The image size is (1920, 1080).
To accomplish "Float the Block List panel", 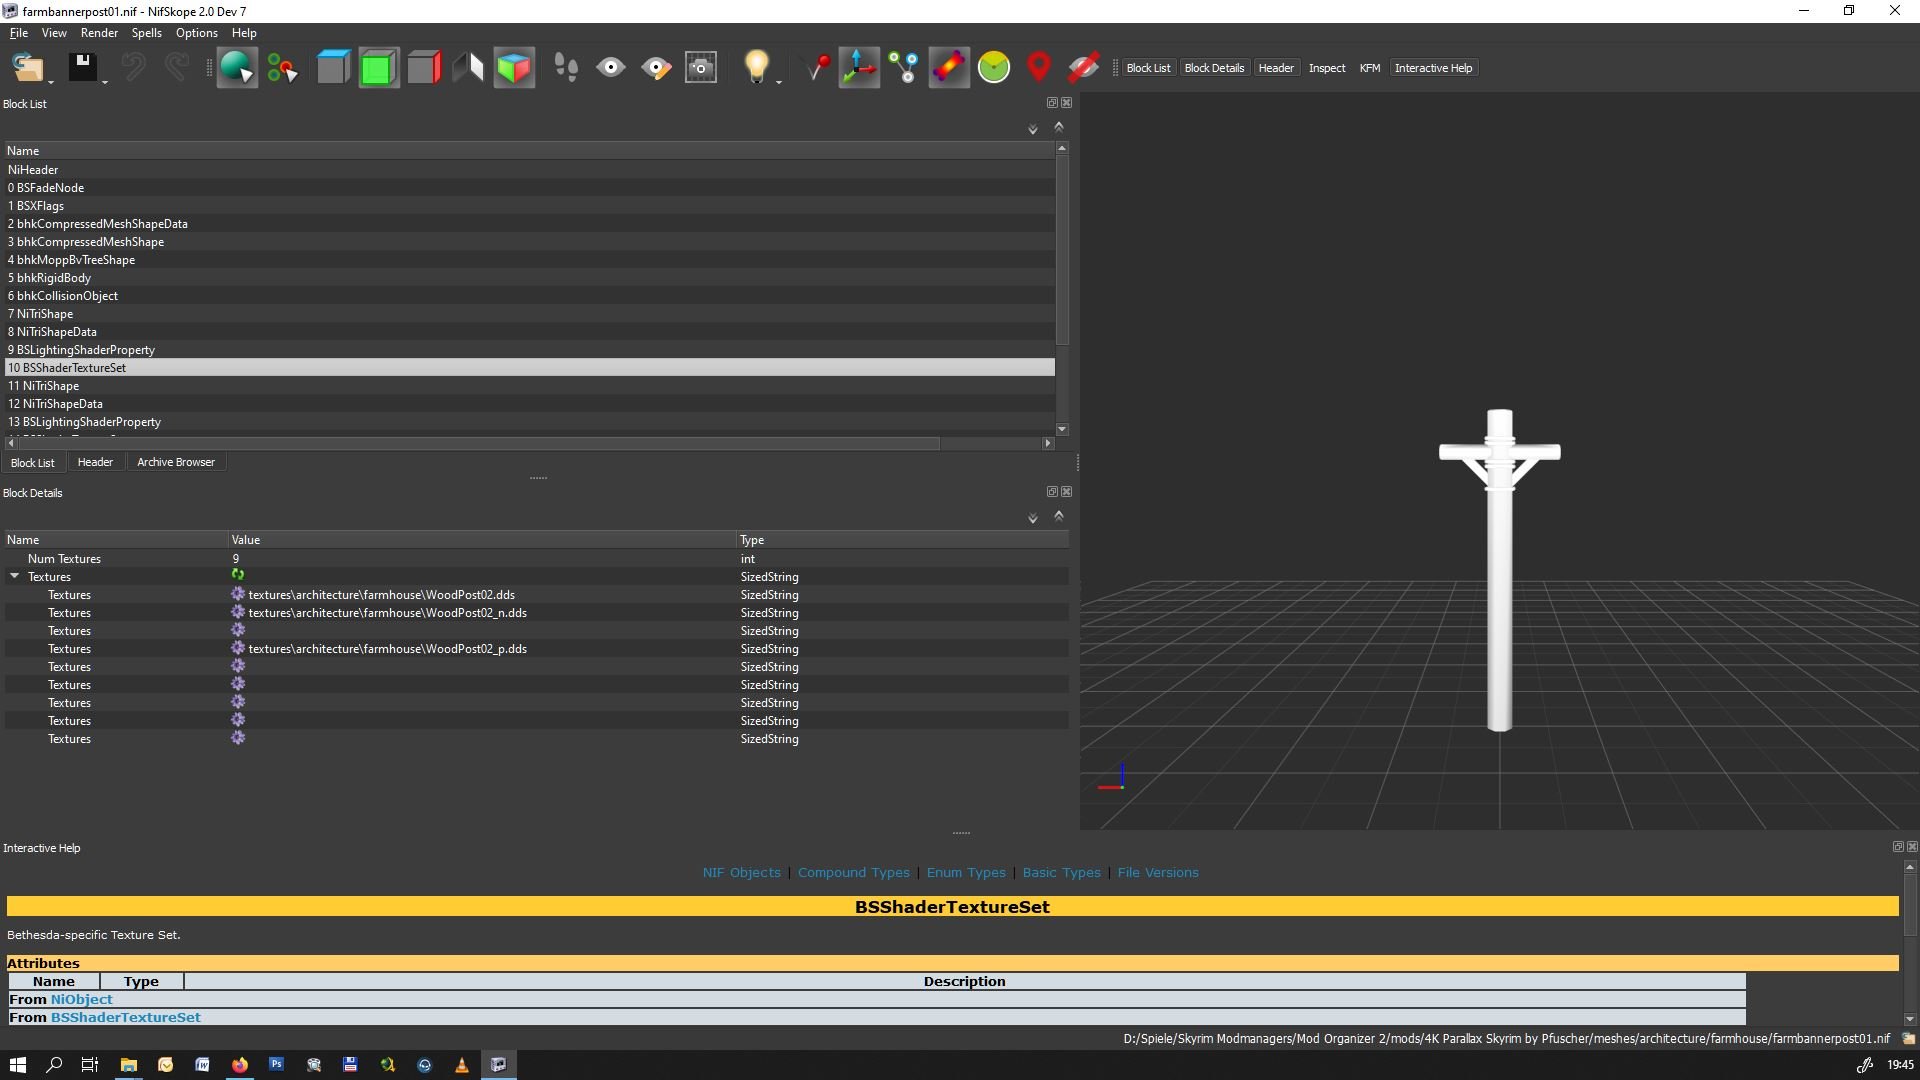I will tap(1052, 103).
